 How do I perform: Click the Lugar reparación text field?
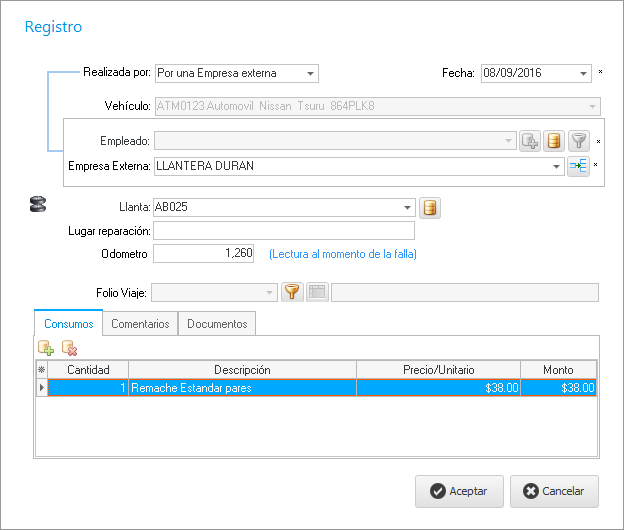(x=283, y=231)
